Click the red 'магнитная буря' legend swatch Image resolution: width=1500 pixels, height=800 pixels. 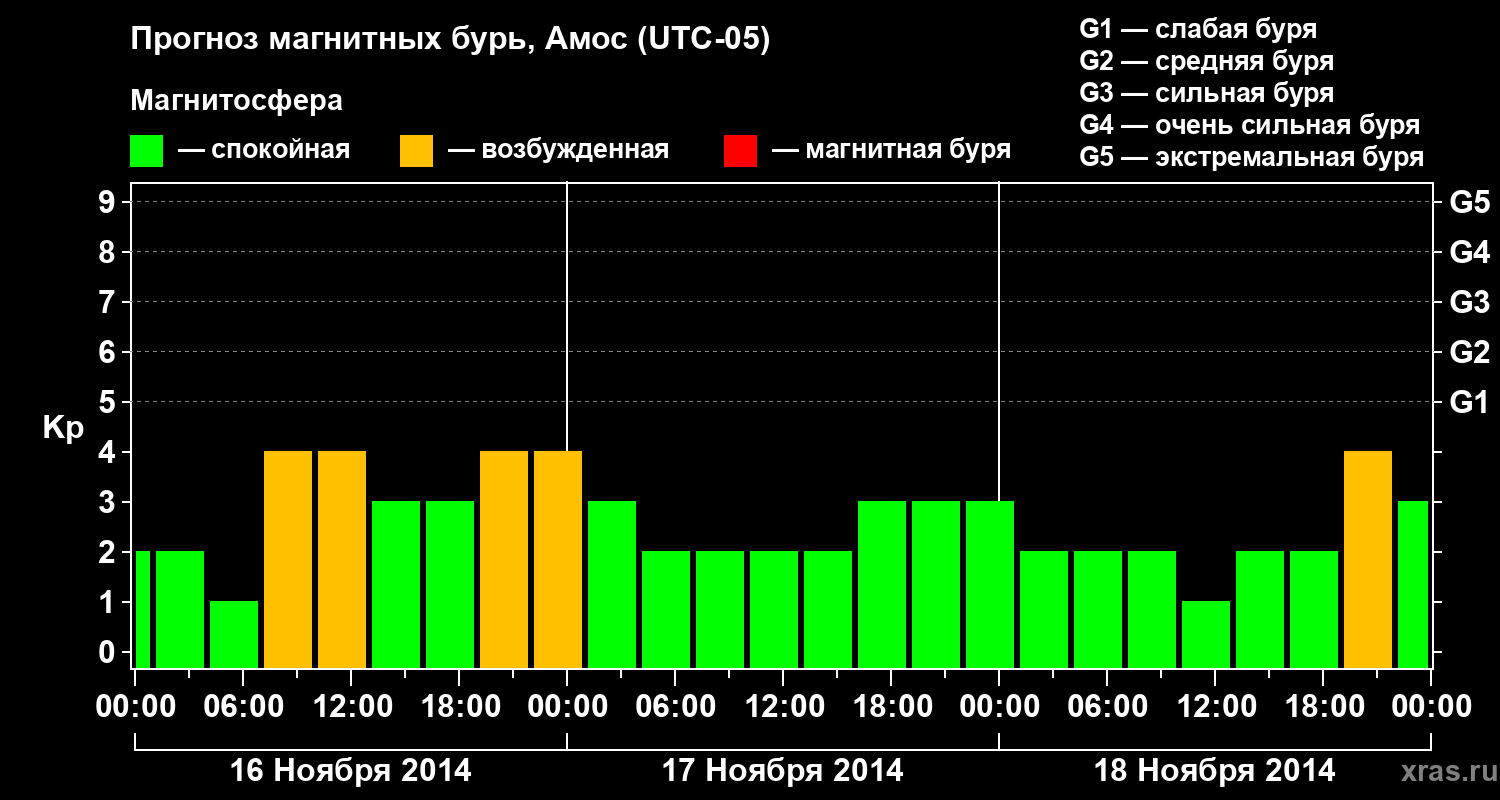[740, 151]
